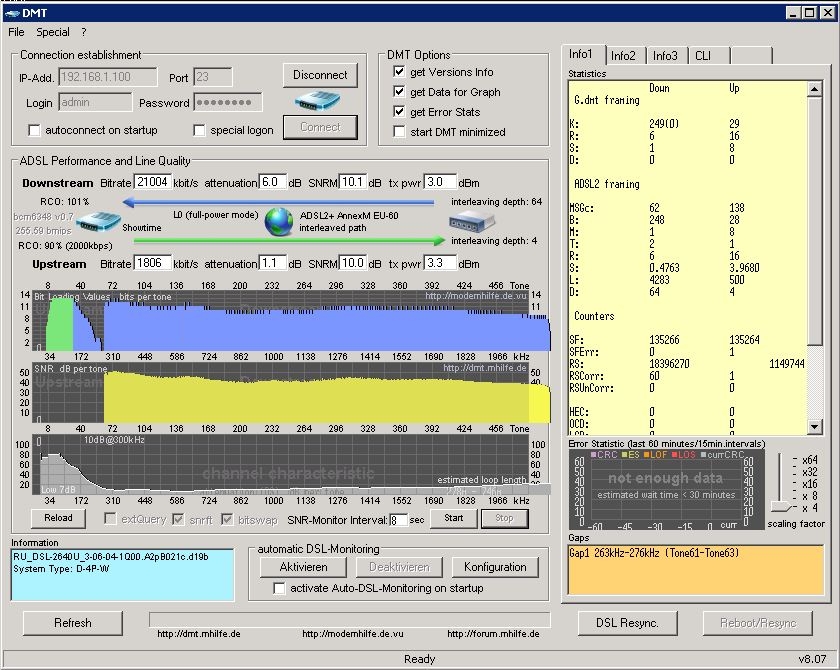Open the ? help menu

coord(84,32)
